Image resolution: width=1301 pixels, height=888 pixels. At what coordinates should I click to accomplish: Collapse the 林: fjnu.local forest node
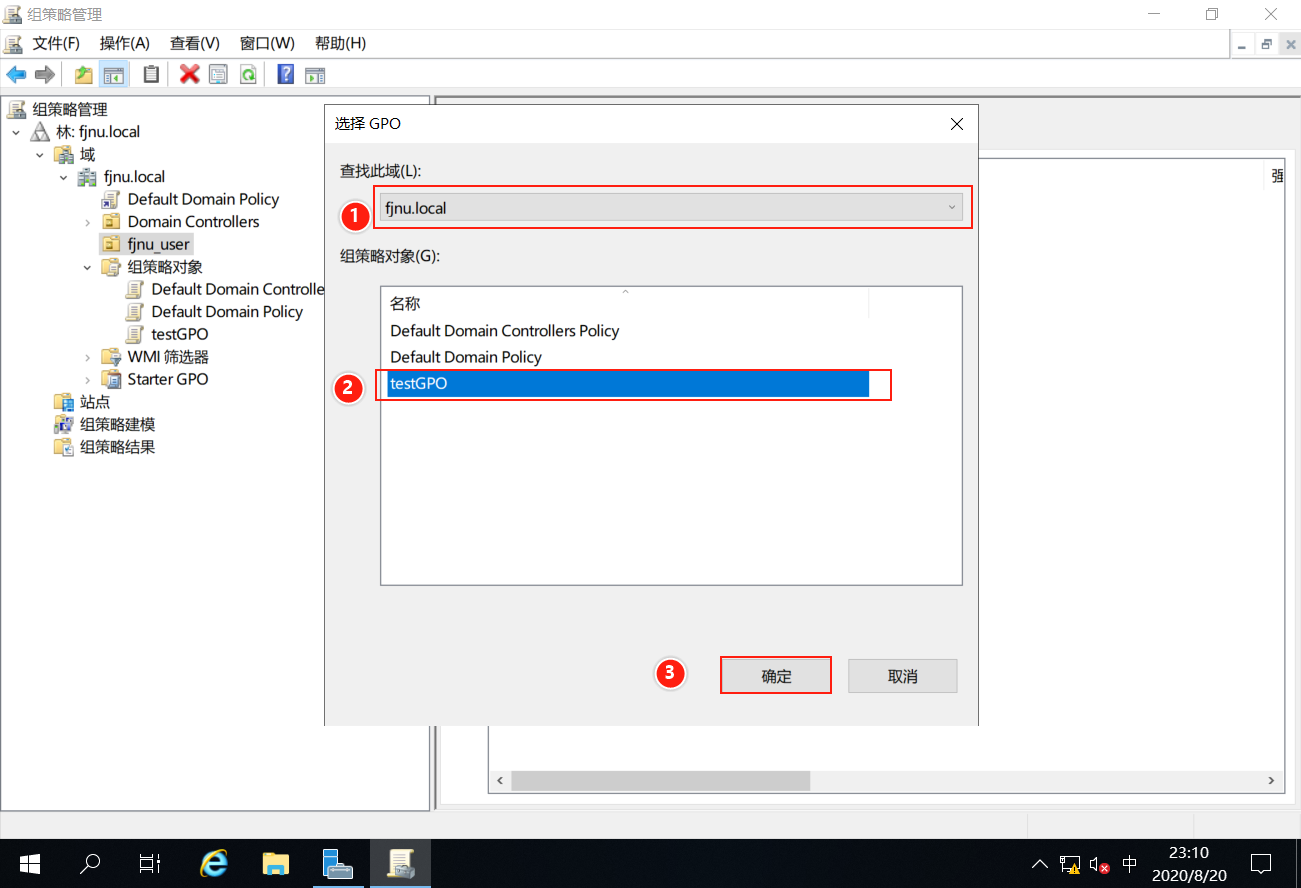tap(16, 132)
